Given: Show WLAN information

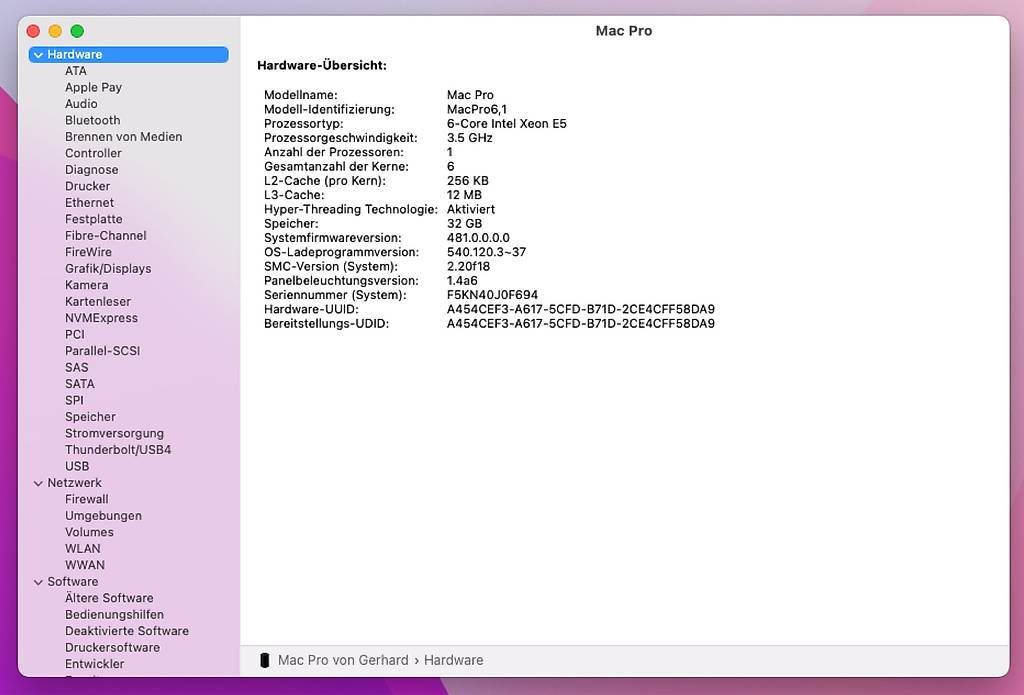Looking at the screenshot, I should point(83,548).
